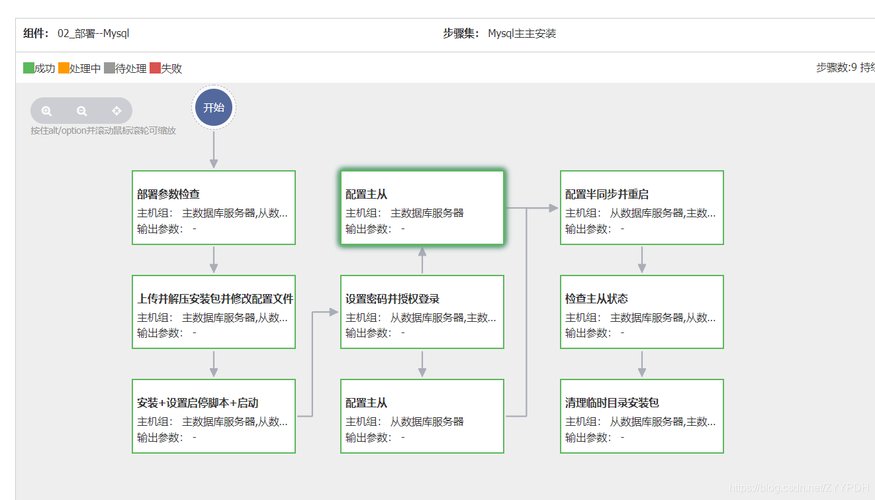Click the step set name Mysql主主安装
The image size is (875, 500).
point(522,33)
